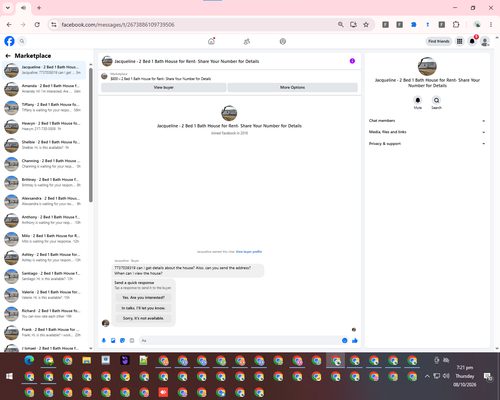This screenshot has width=500, height=400.
Task: Click the More Options button
Action: pos(293,87)
